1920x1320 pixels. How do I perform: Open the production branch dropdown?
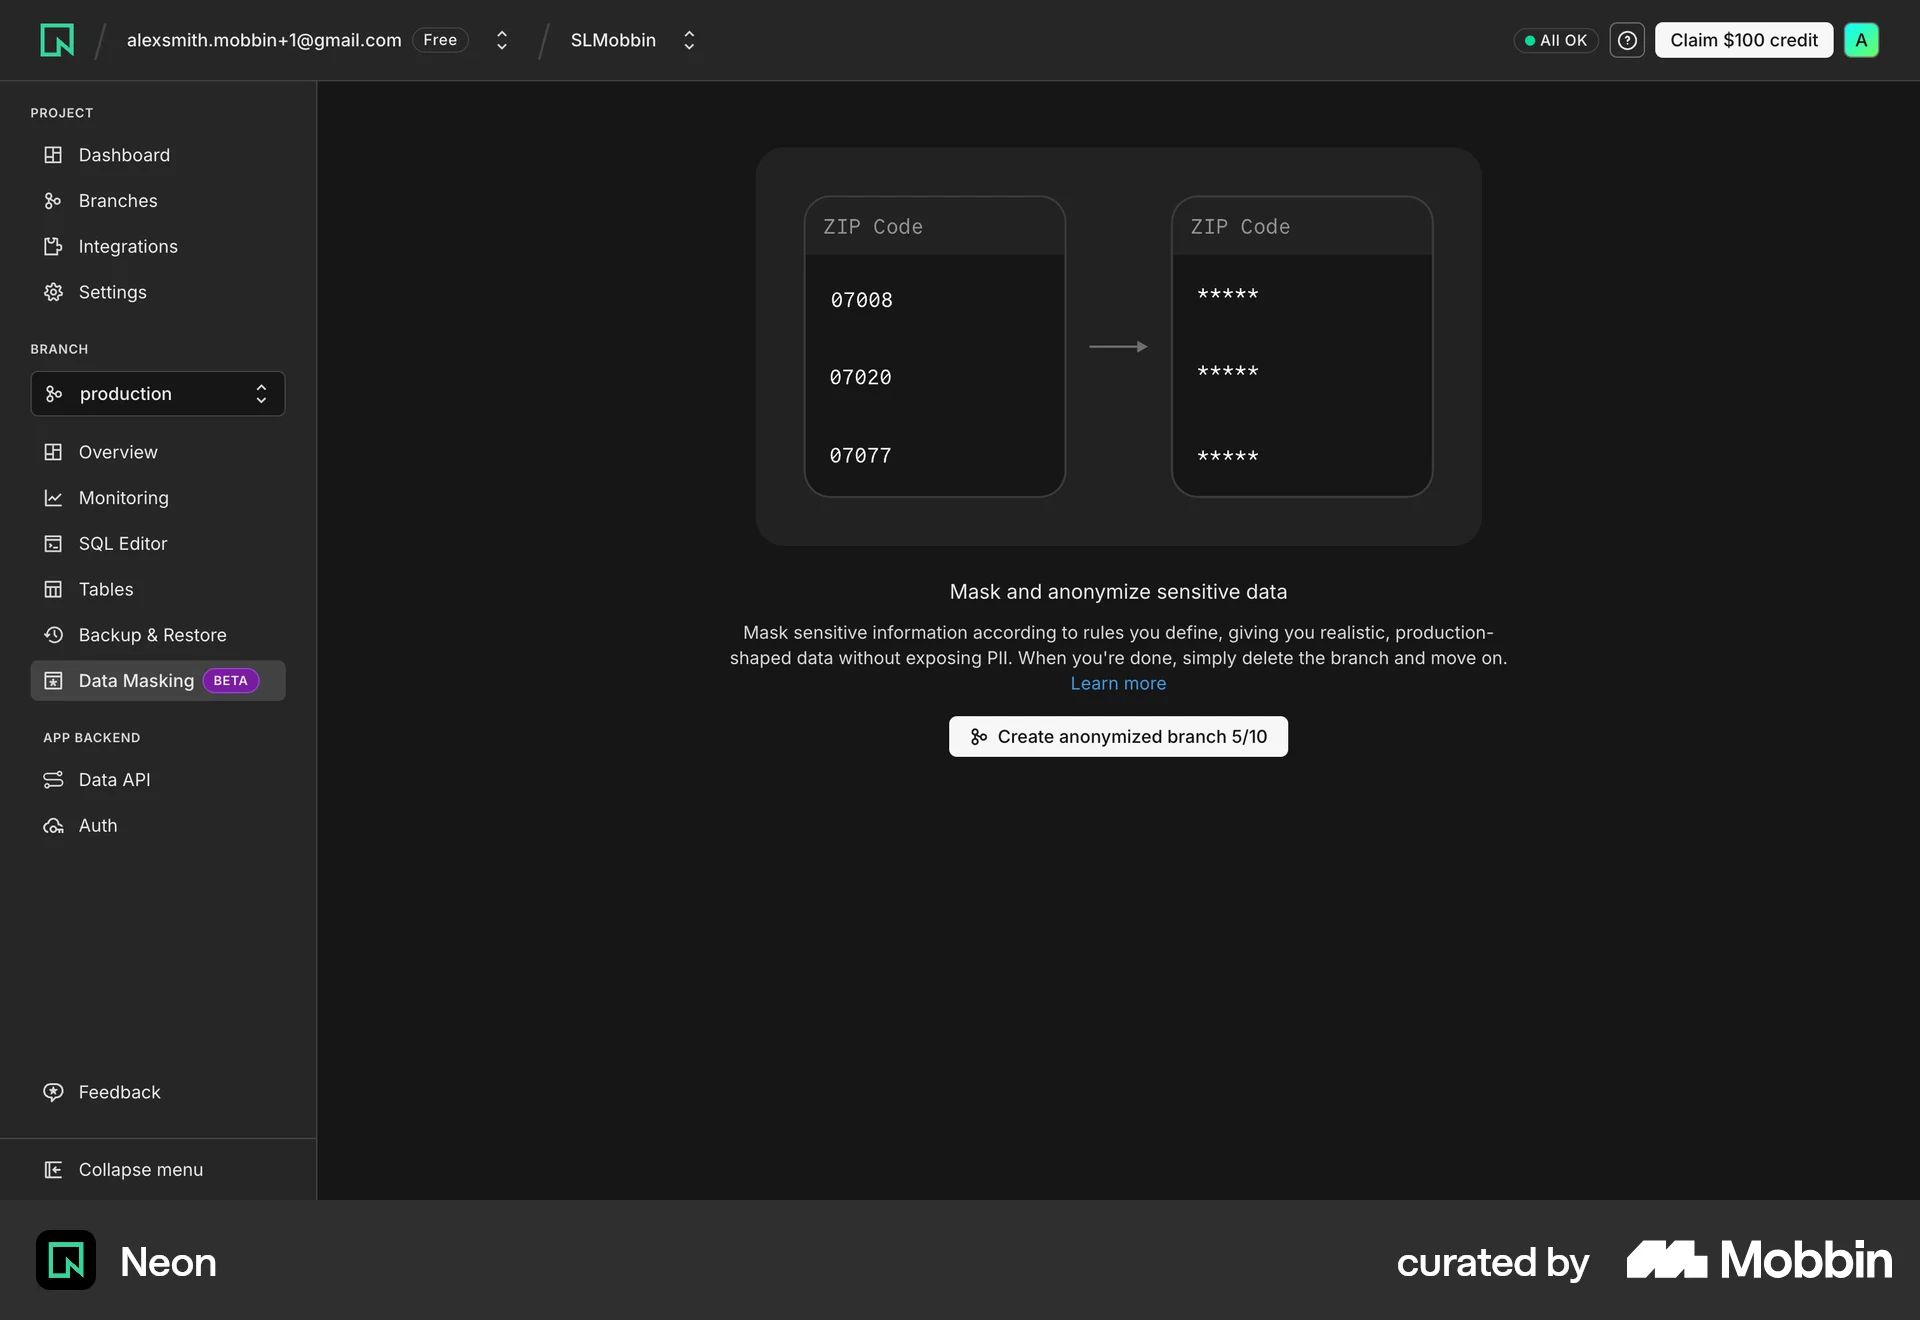(x=158, y=394)
